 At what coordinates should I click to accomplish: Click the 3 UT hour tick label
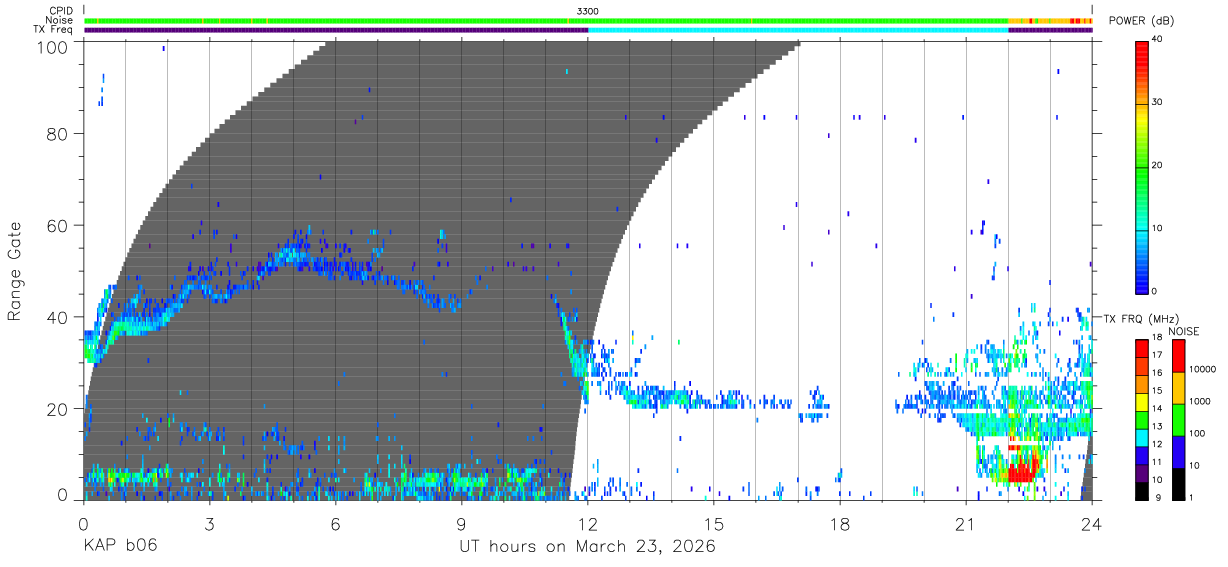tap(209, 525)
